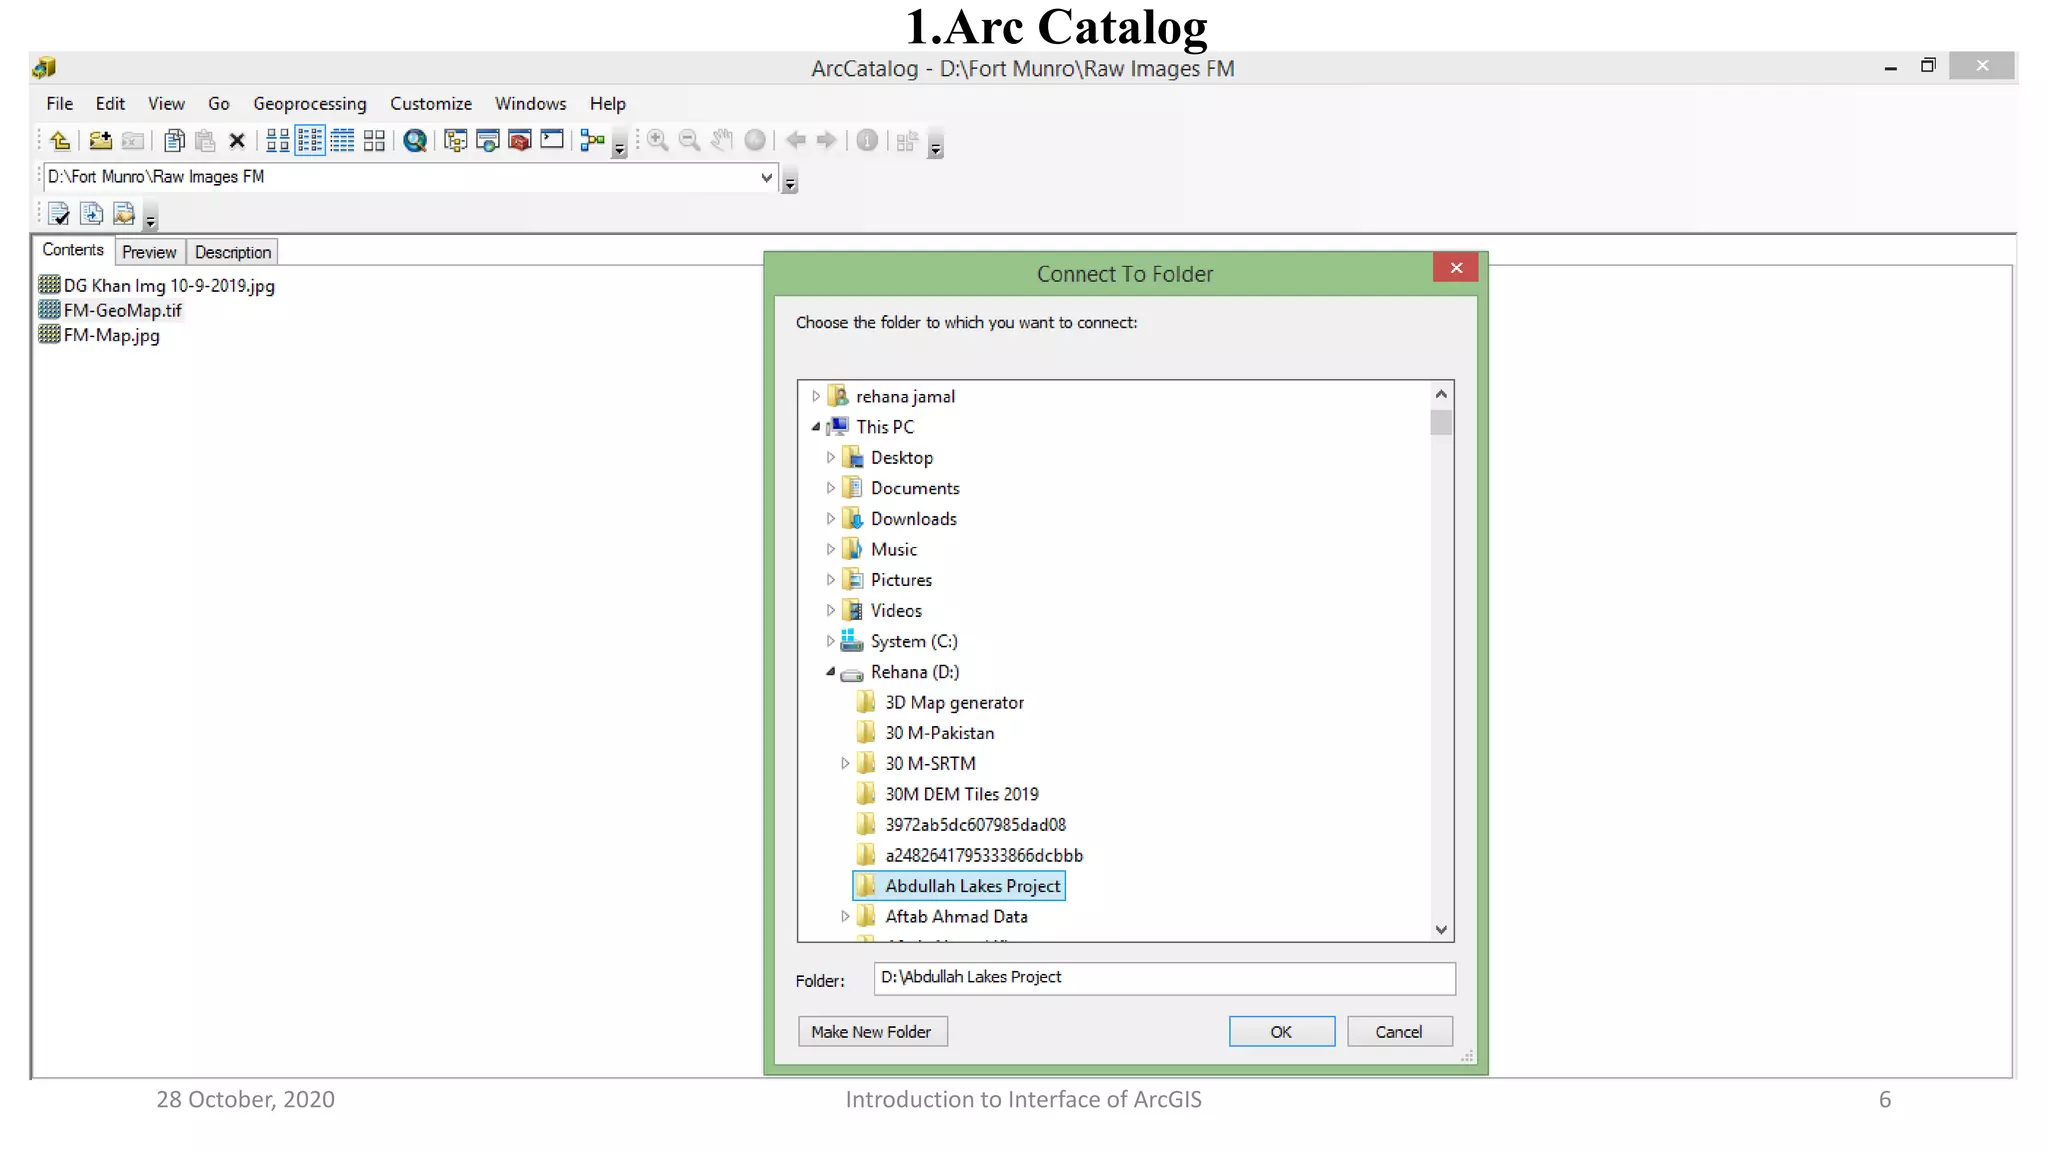2048x1152 pixels.
Task: Select the Zoom Out tool
Action: tap(689, 141)
